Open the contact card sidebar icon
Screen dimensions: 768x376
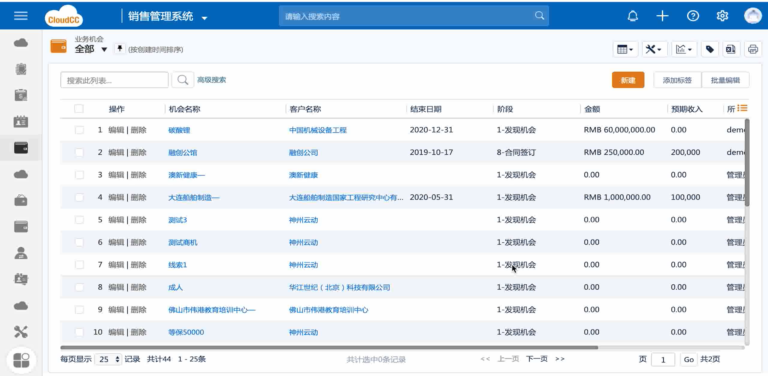(x=21, y=121)
